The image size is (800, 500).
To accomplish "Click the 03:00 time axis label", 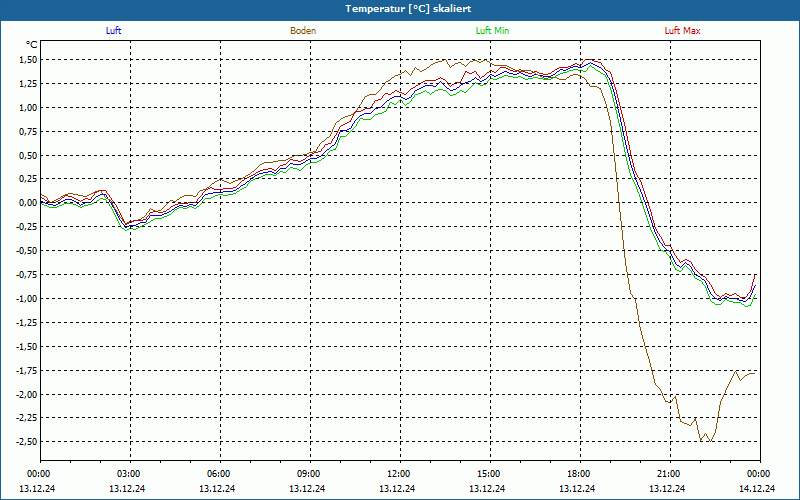I will (x=129, y=474).
